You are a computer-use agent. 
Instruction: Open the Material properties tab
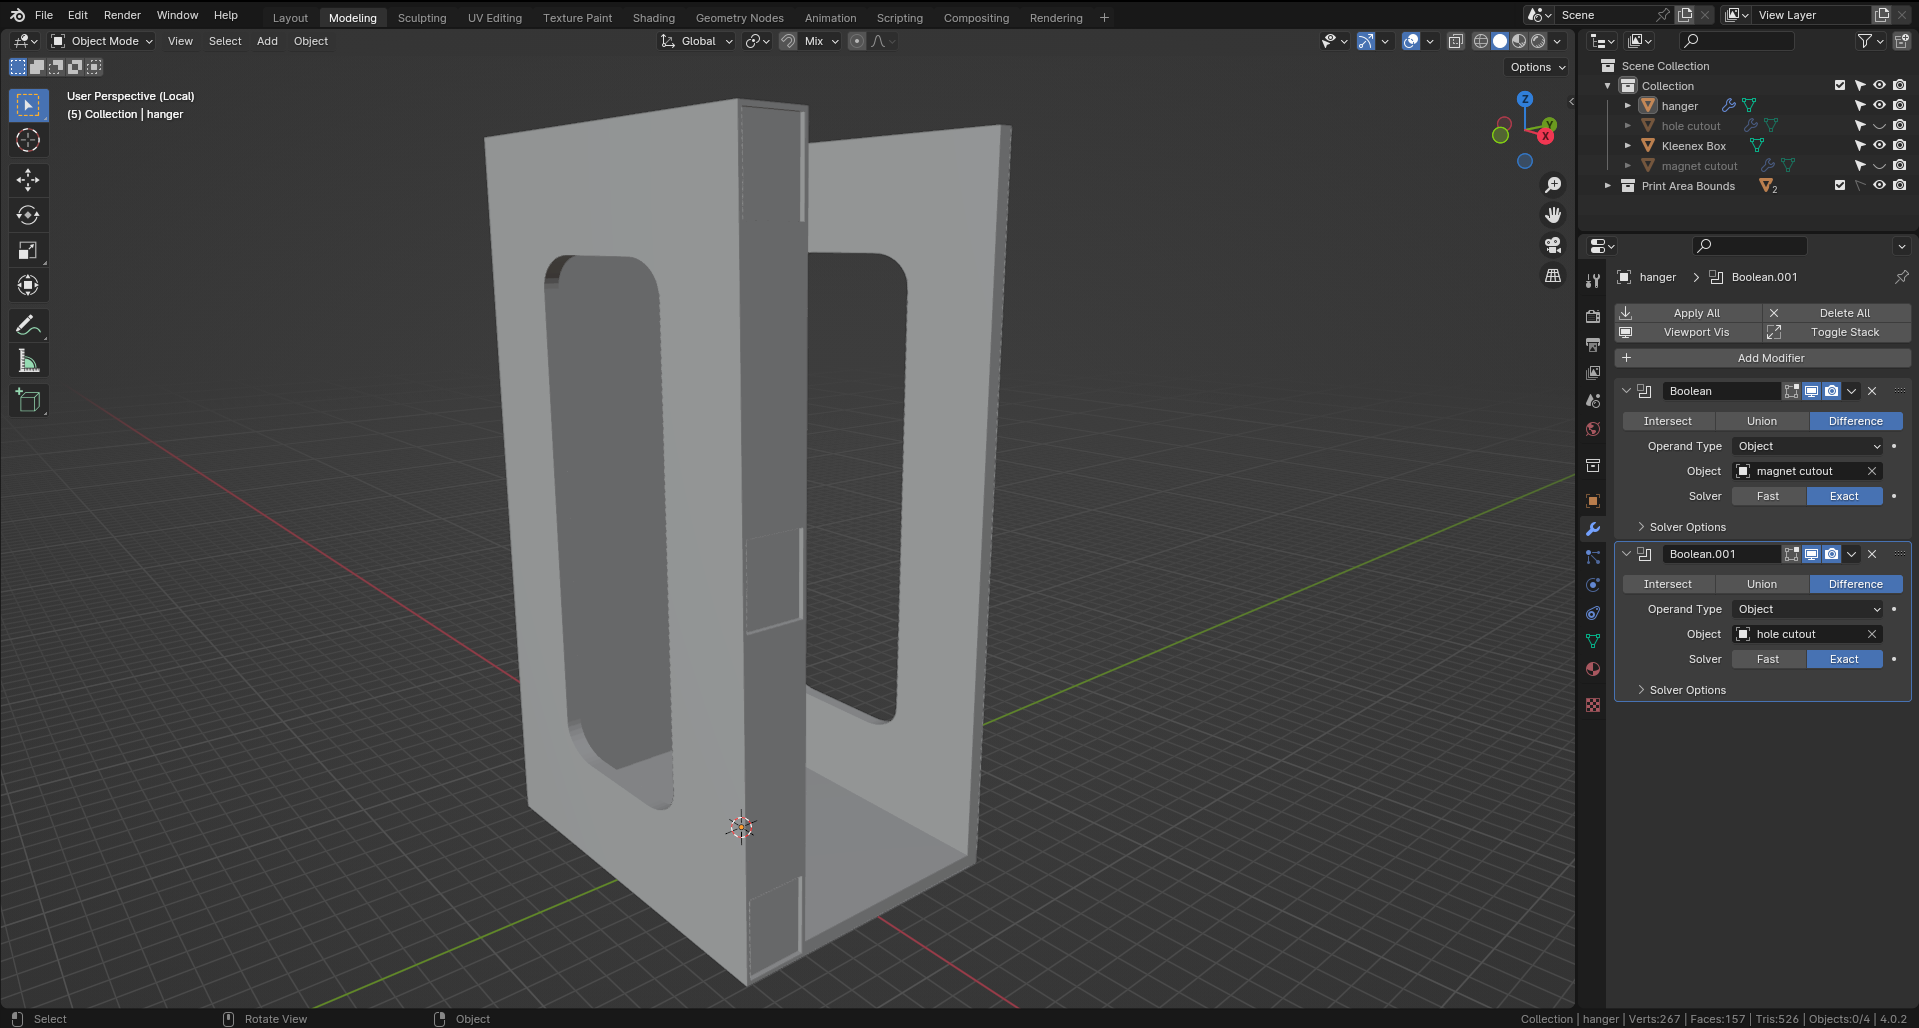click(1592, 669)
